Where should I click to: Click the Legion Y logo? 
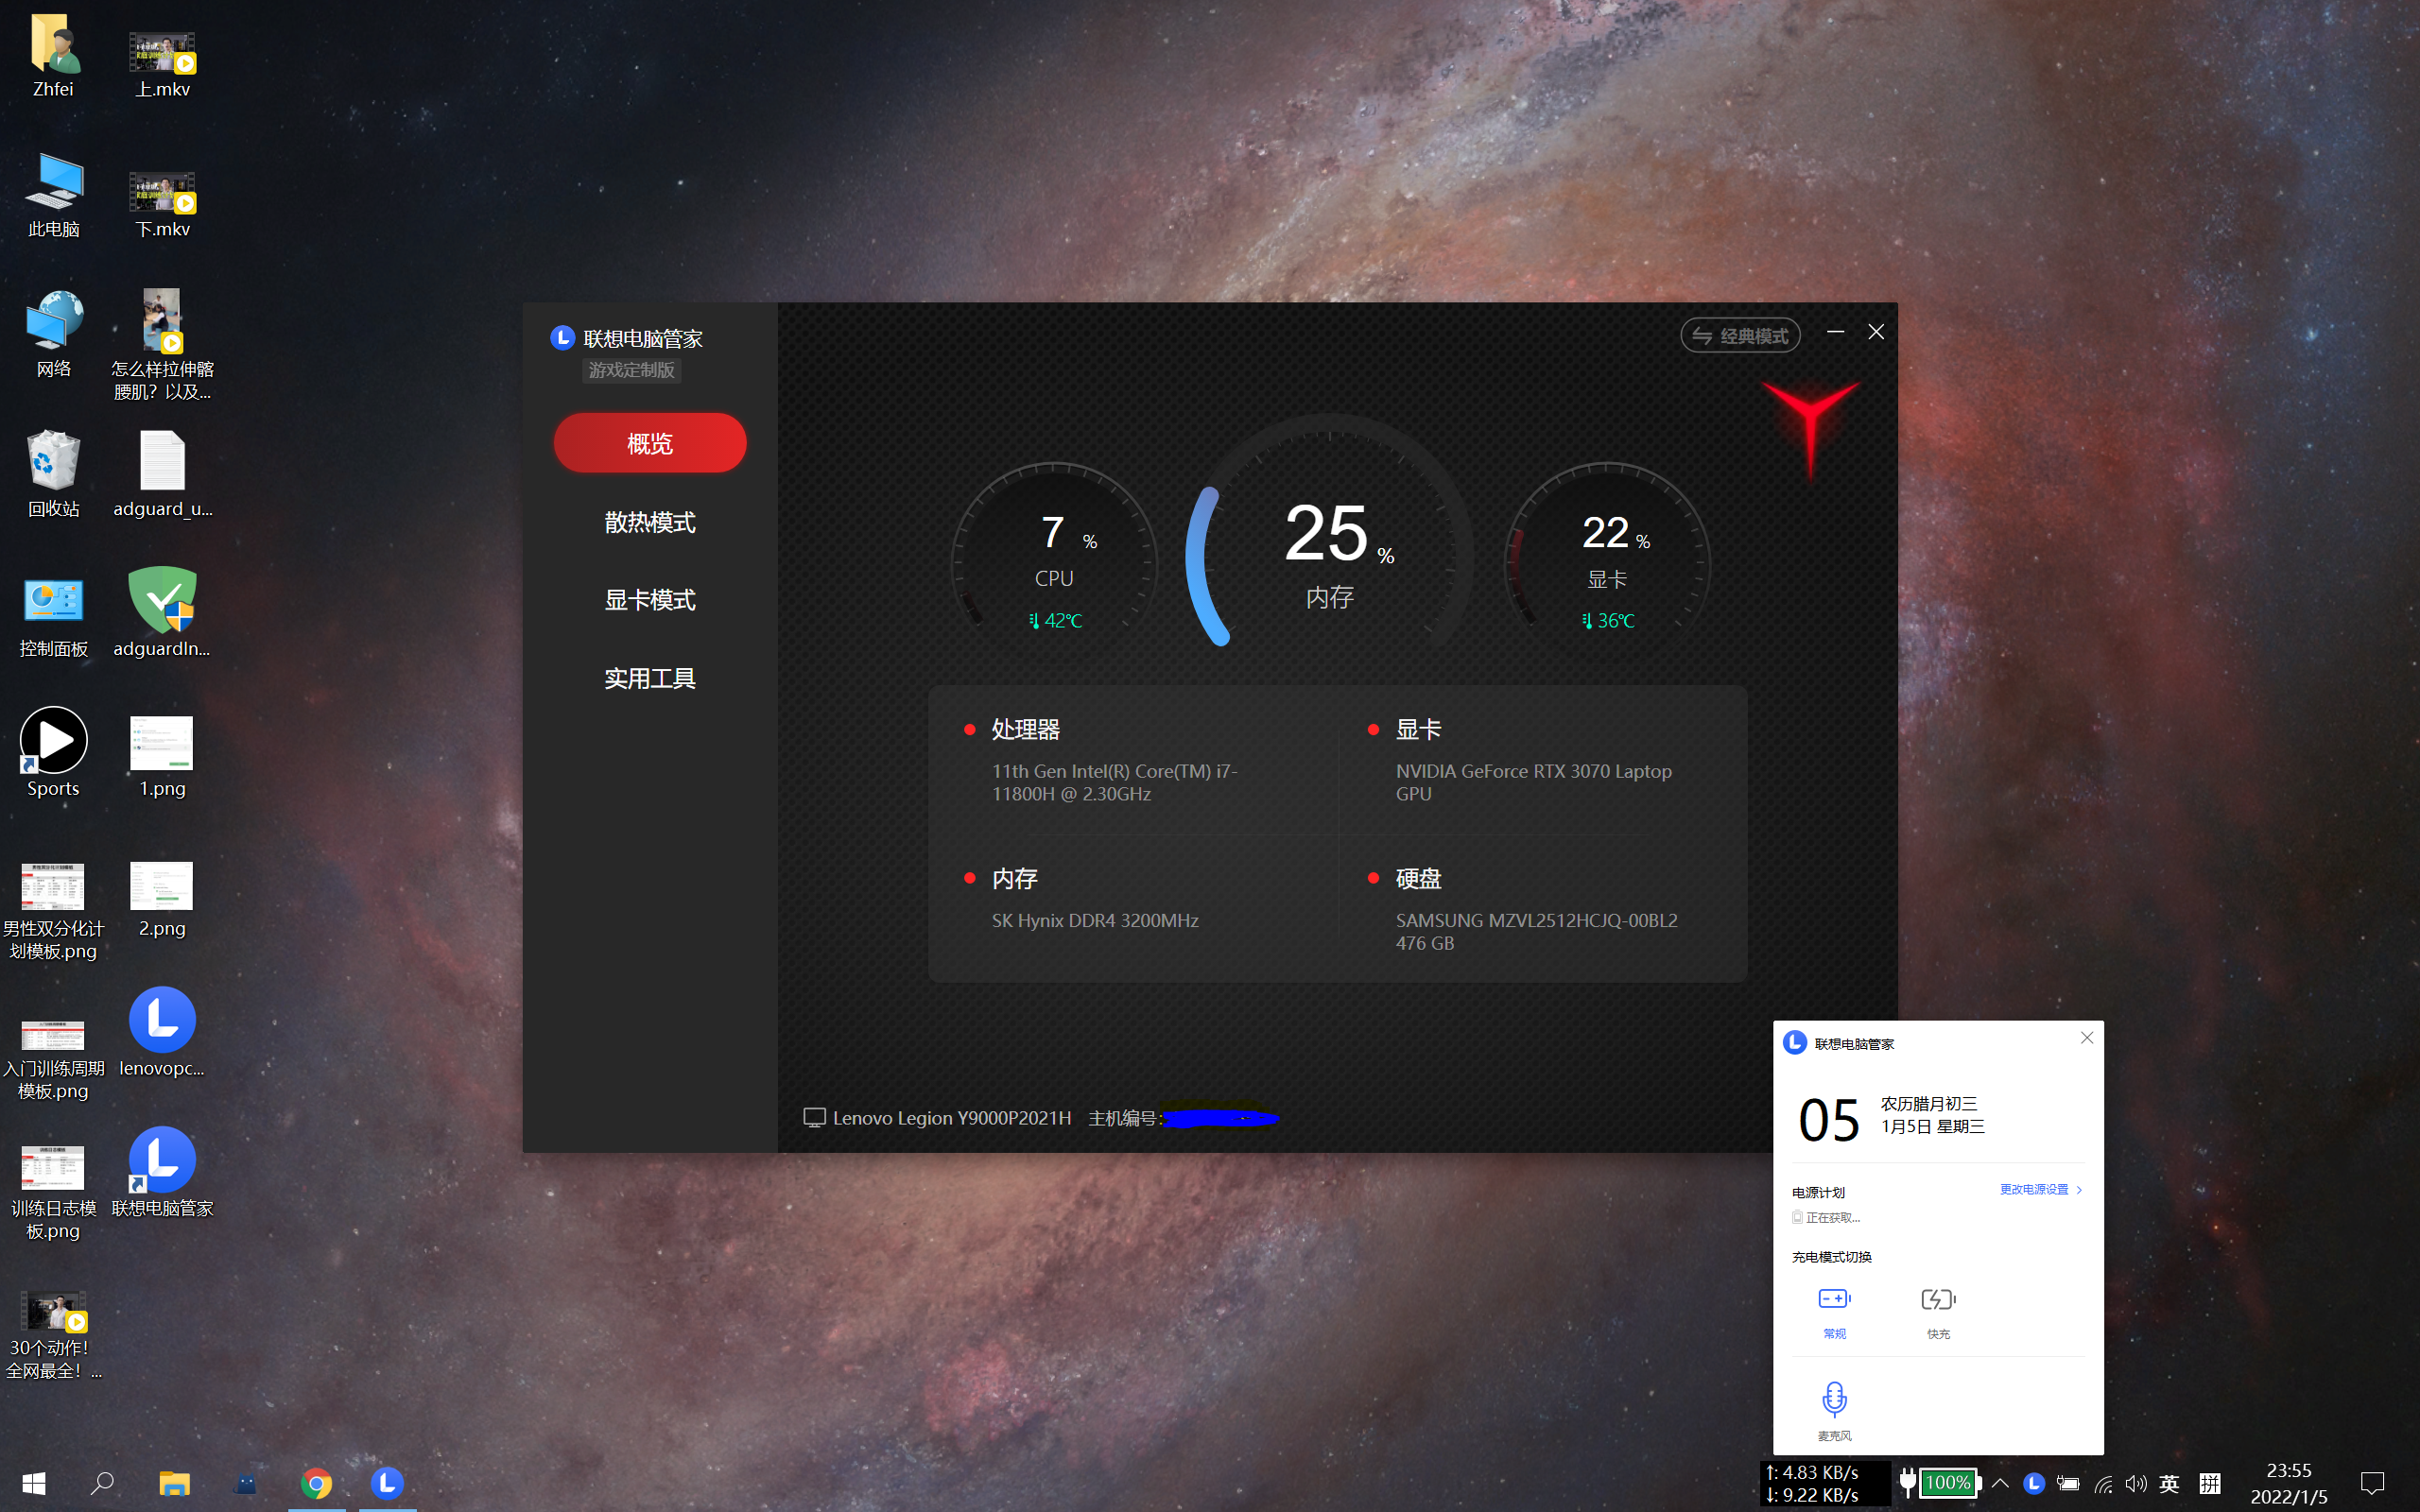coord(1810,428)
